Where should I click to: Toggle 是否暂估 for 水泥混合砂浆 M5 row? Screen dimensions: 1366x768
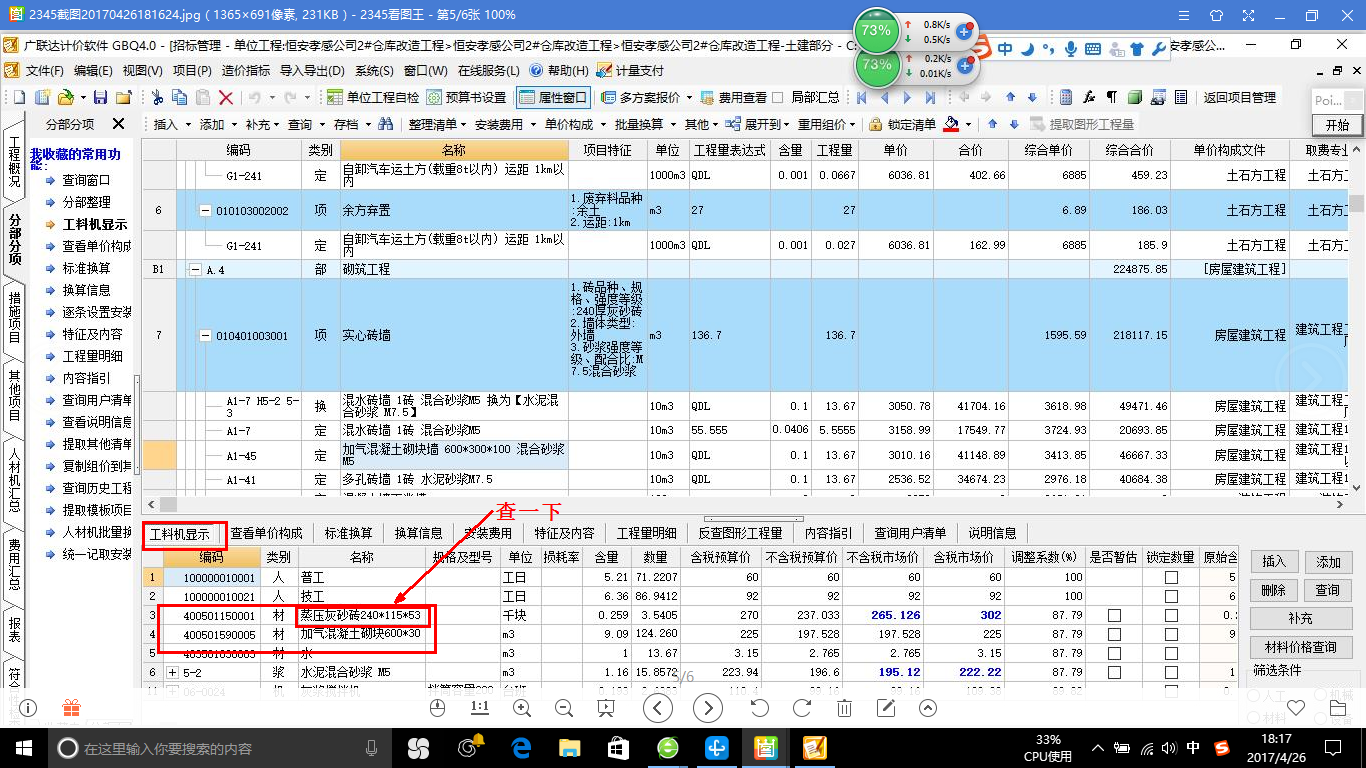click(1115, 673)
